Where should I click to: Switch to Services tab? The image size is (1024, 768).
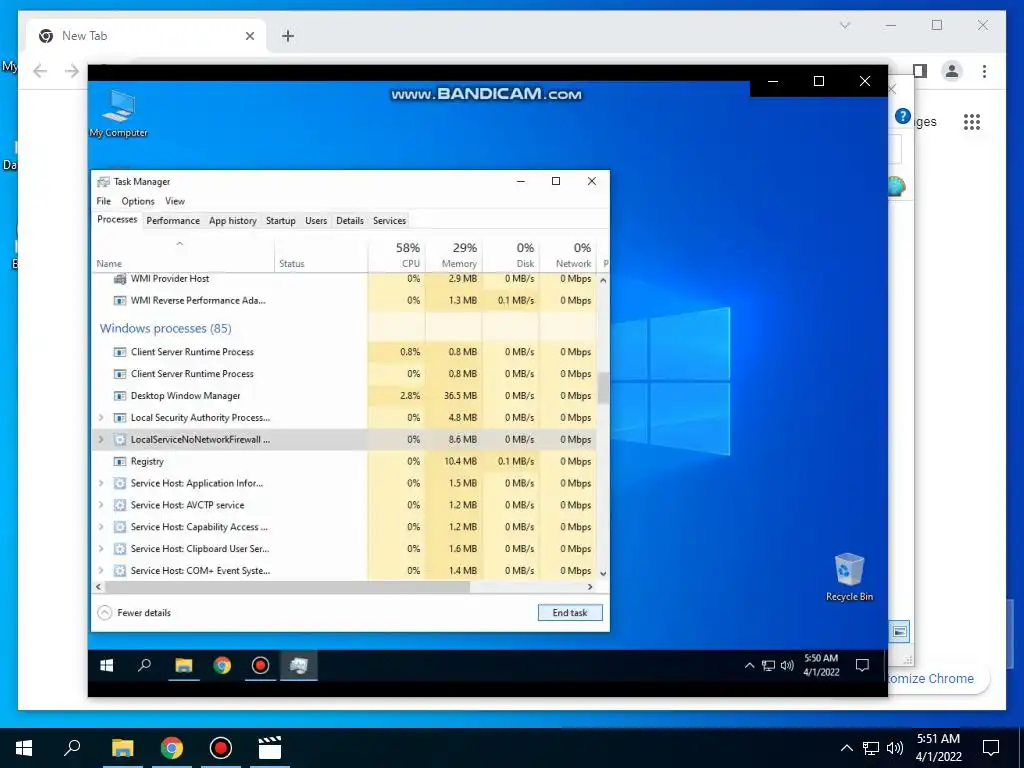pos(389,221)
